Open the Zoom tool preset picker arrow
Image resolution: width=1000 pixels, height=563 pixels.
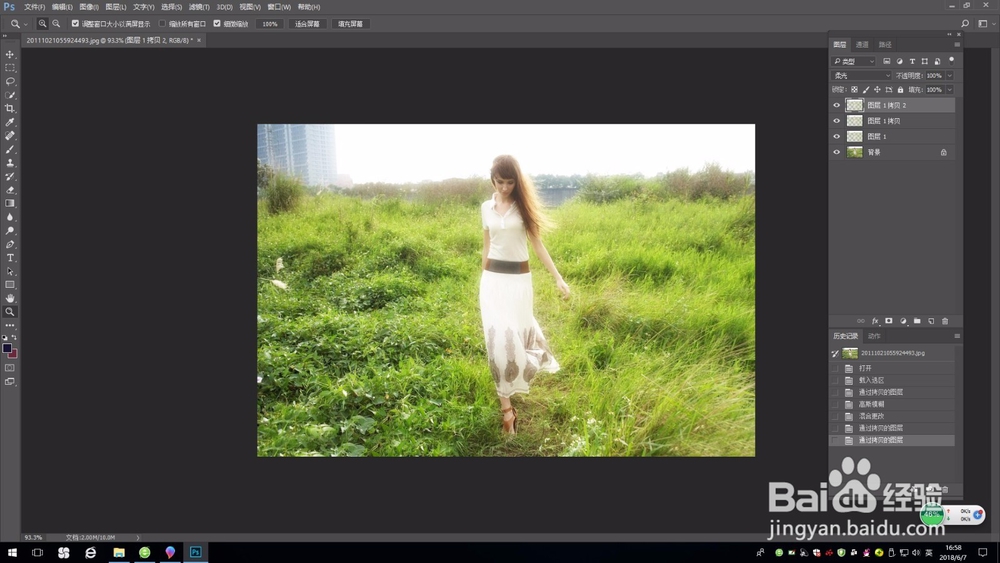26,24
